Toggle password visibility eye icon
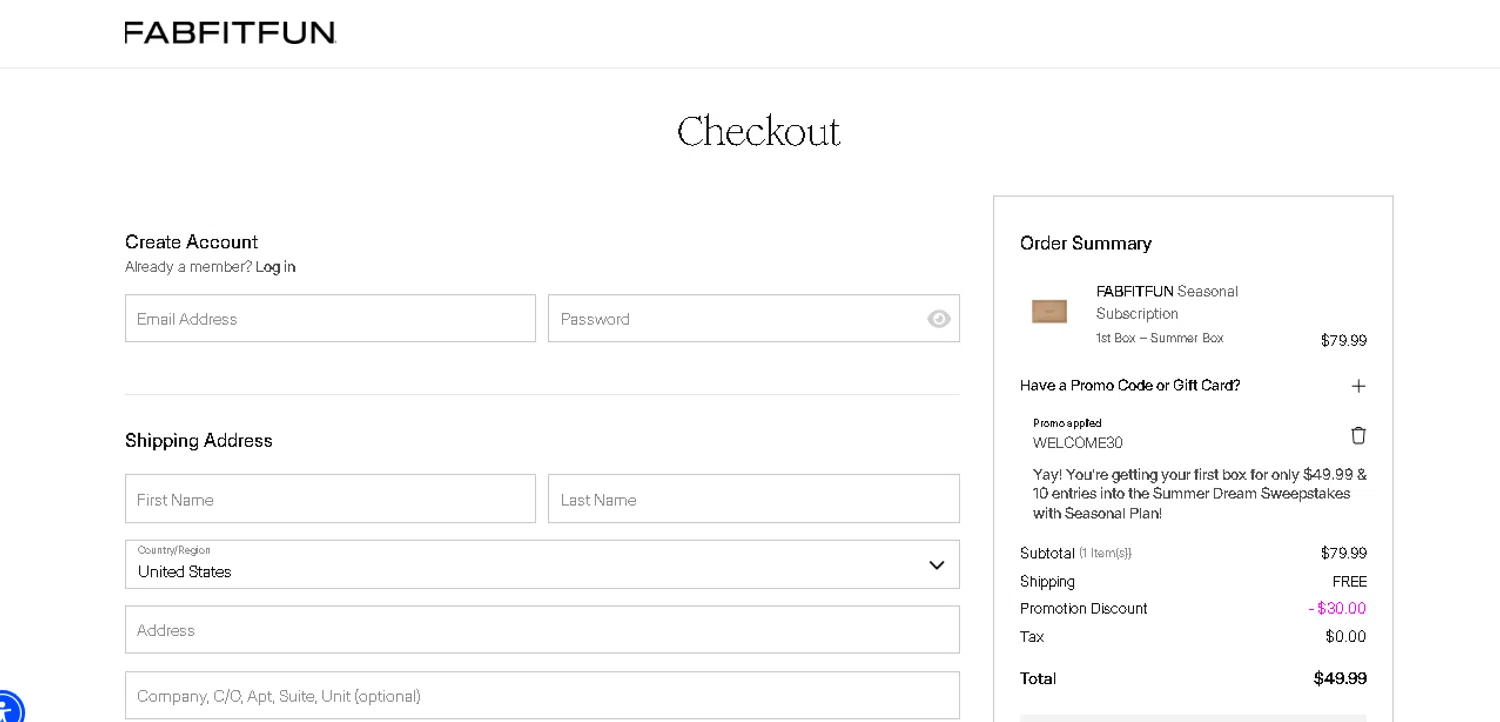 click(938, 319)
